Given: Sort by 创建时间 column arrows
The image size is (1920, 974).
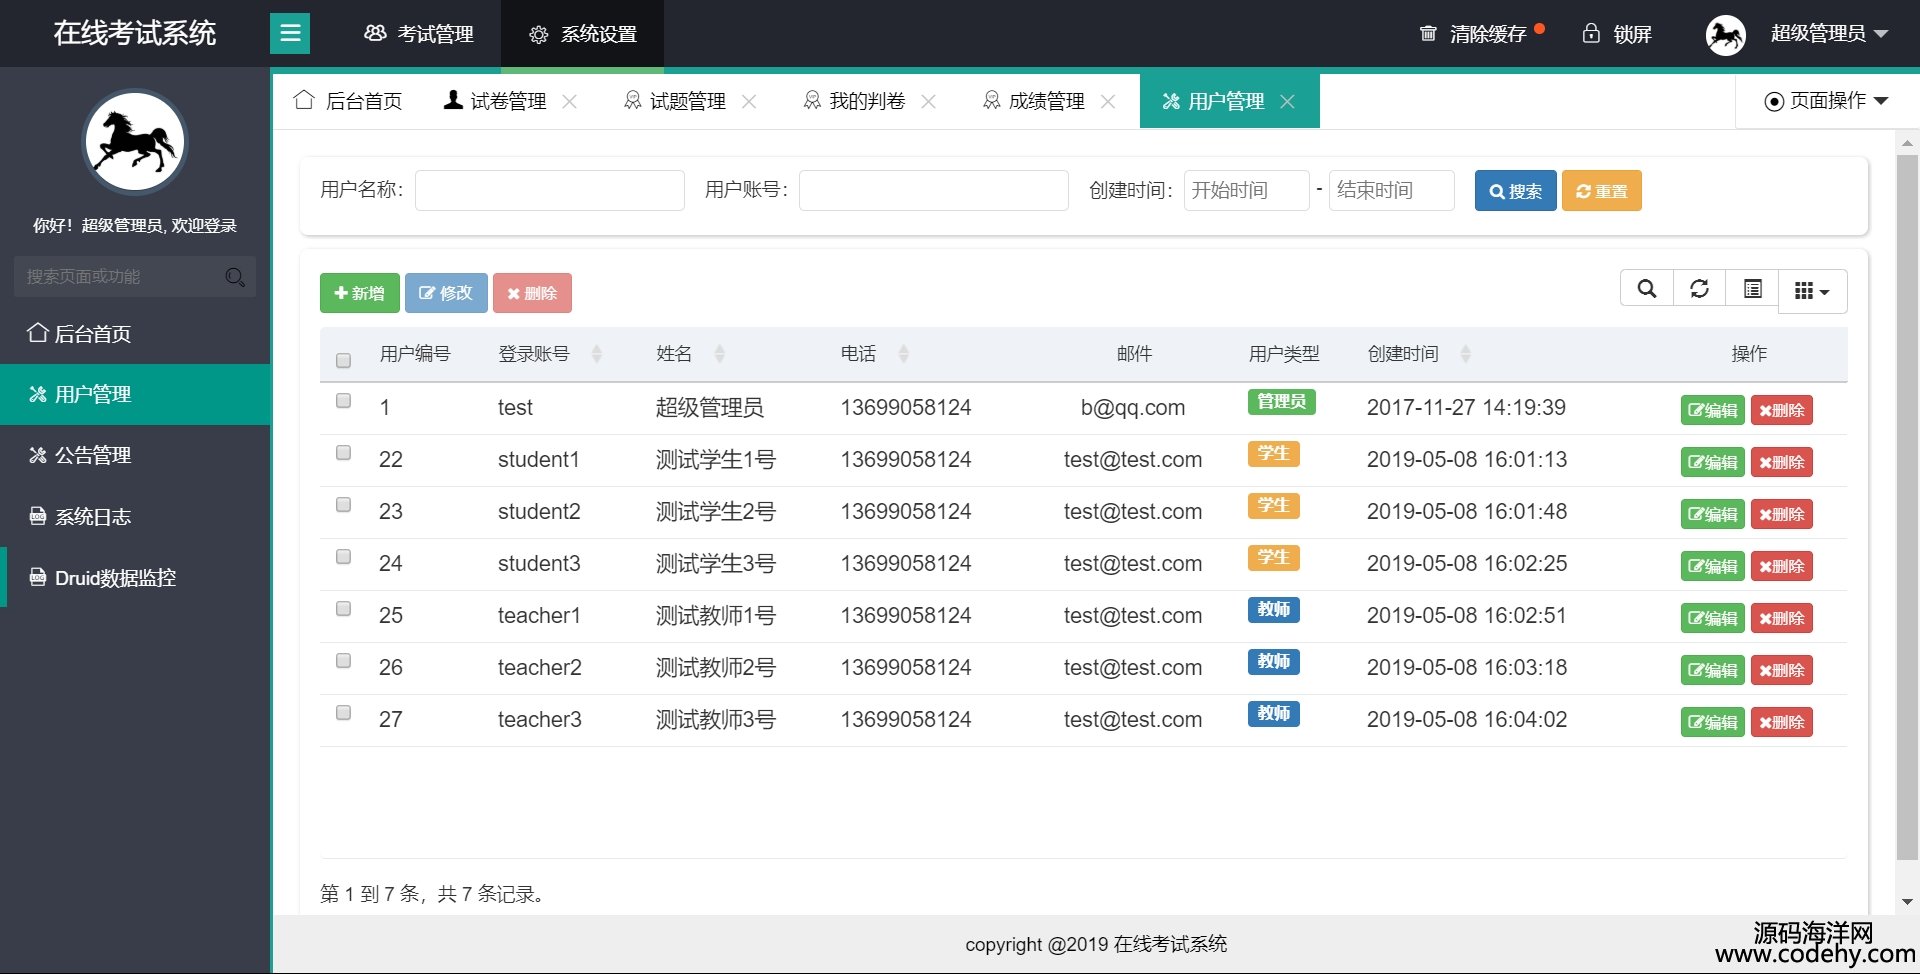Looking at the screenshot, I should pyautogui.click(x=1465, y=354).
